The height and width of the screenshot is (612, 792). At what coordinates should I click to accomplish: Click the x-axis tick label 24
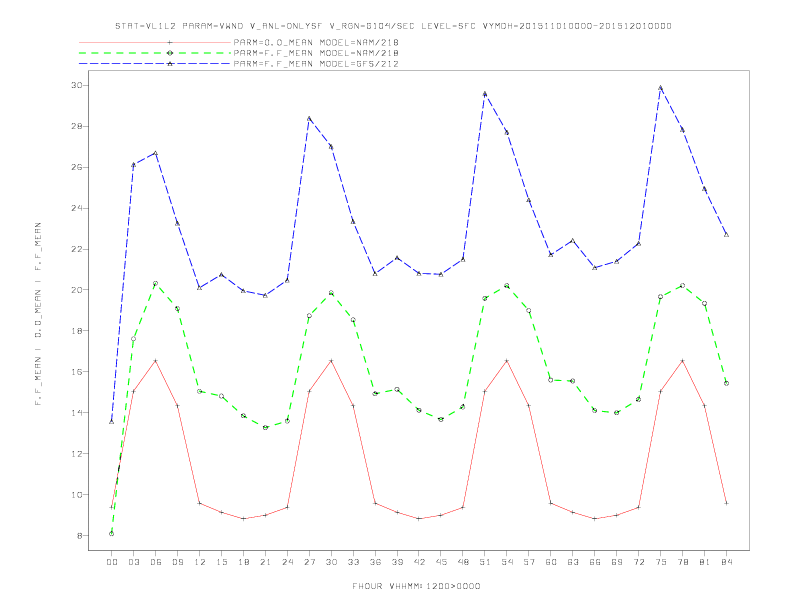(287, 562)
